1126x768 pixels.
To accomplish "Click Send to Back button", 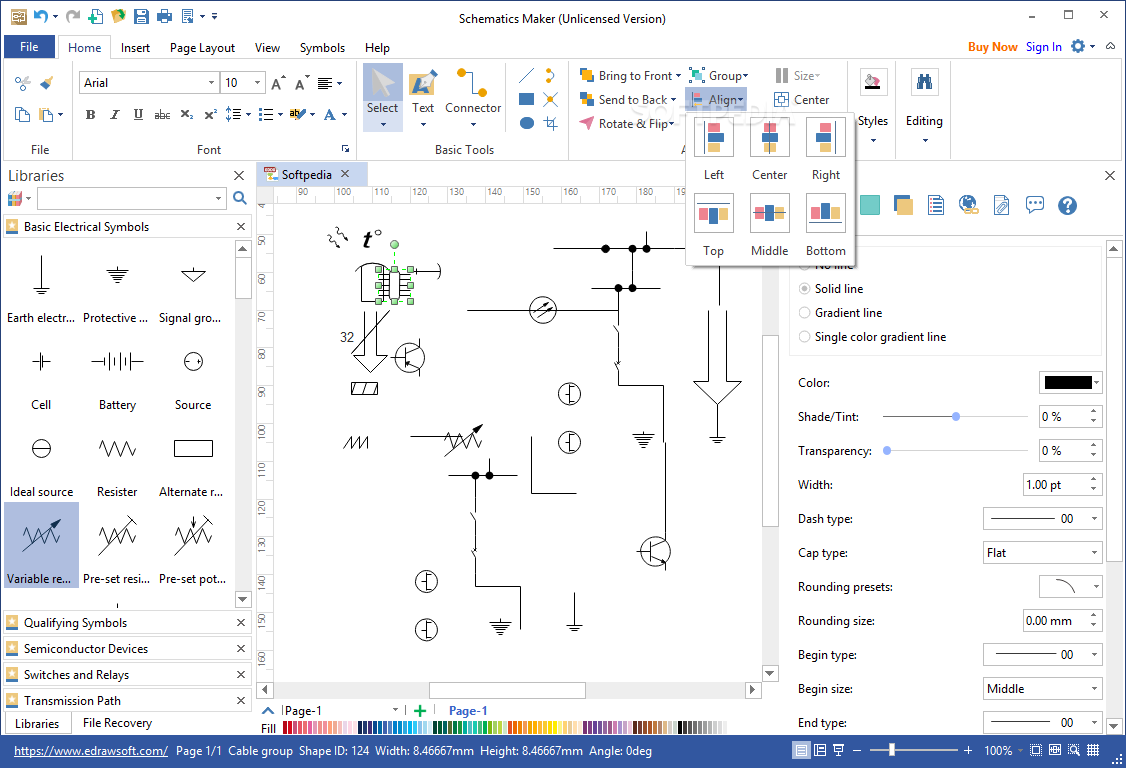I will [627, 100].
